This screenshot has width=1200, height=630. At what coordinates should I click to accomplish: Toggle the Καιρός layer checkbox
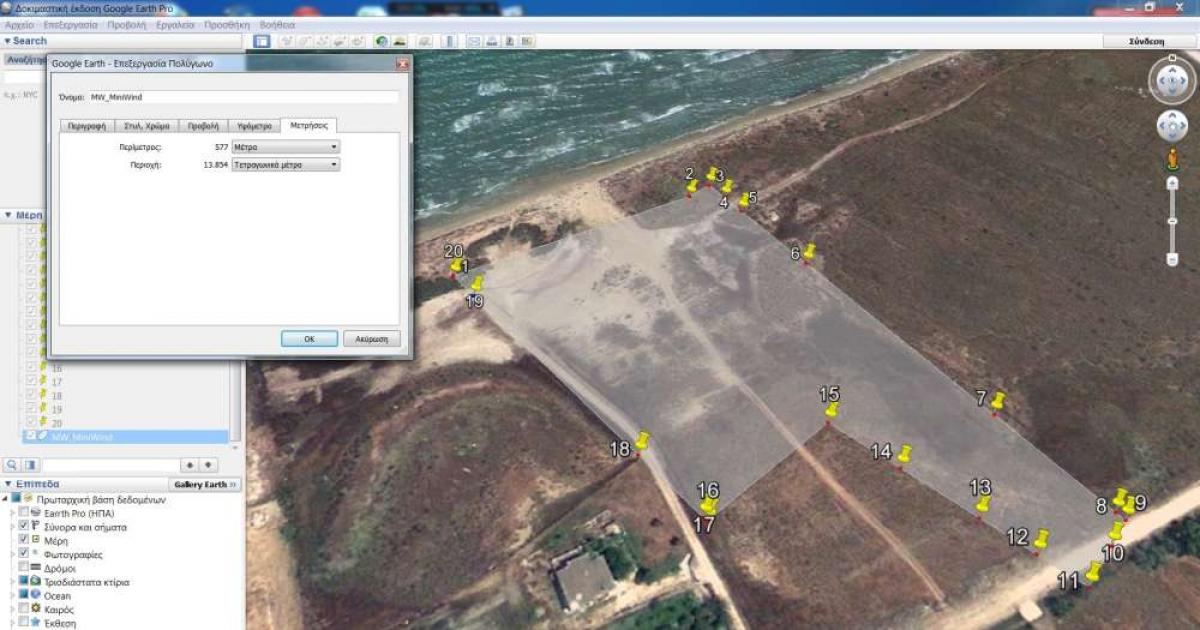pyautogui.click(x=24, y=609)
